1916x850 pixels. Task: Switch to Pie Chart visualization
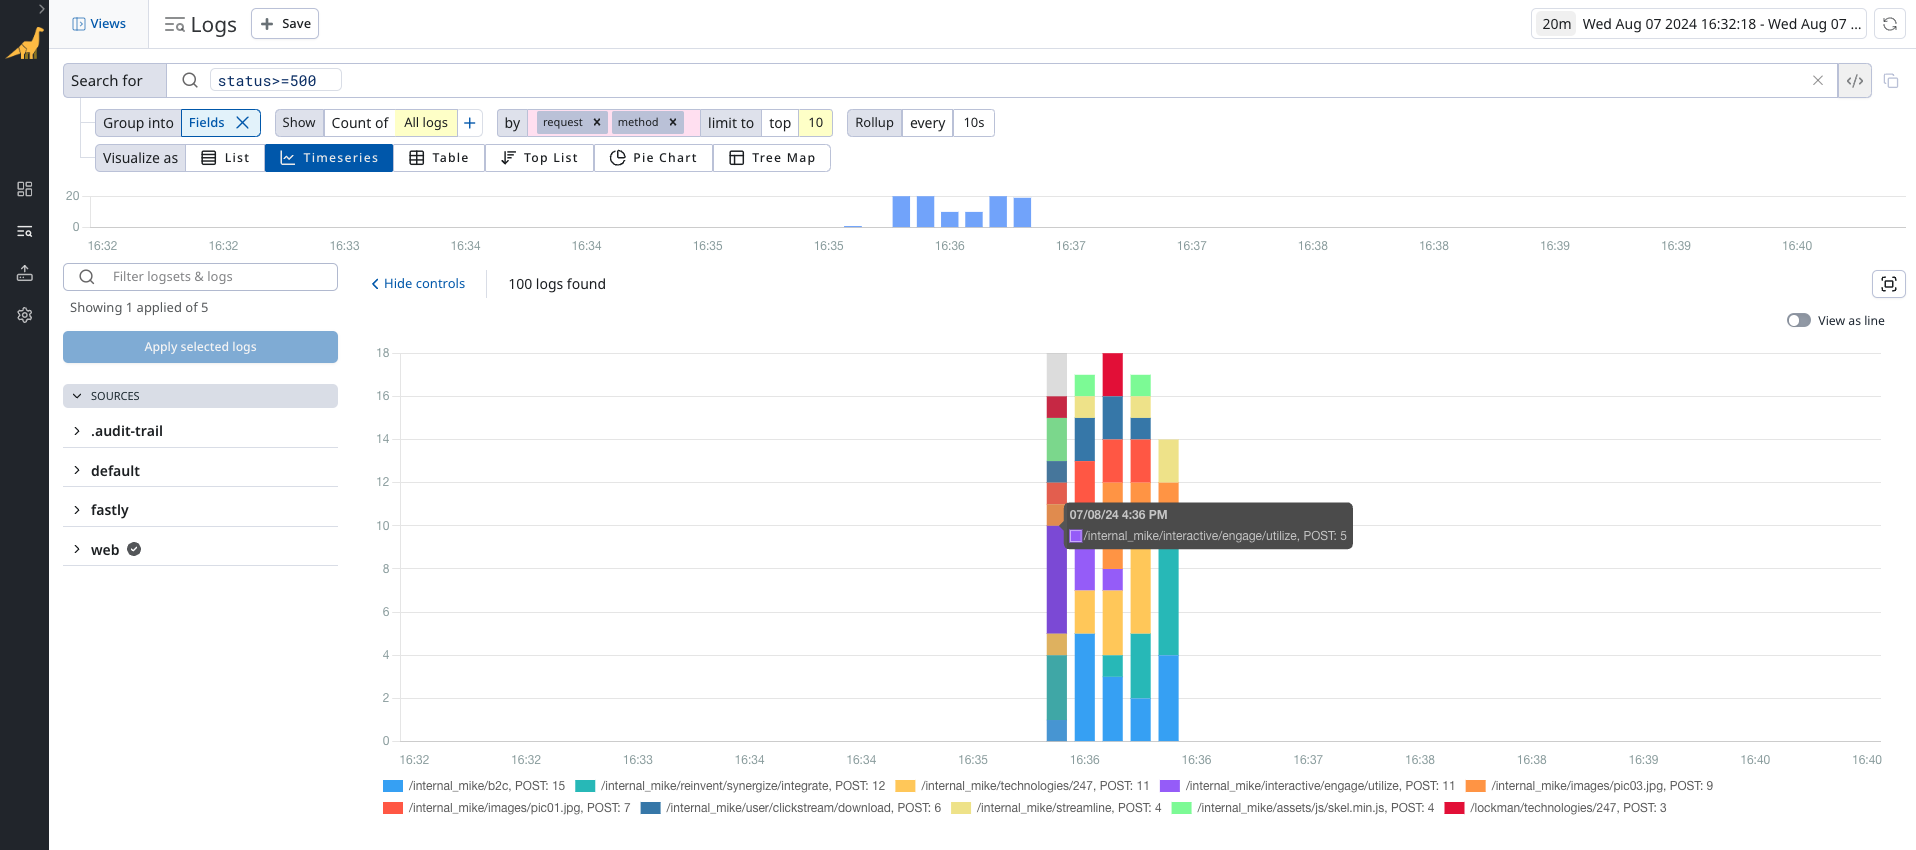click(x=653, y=158)
